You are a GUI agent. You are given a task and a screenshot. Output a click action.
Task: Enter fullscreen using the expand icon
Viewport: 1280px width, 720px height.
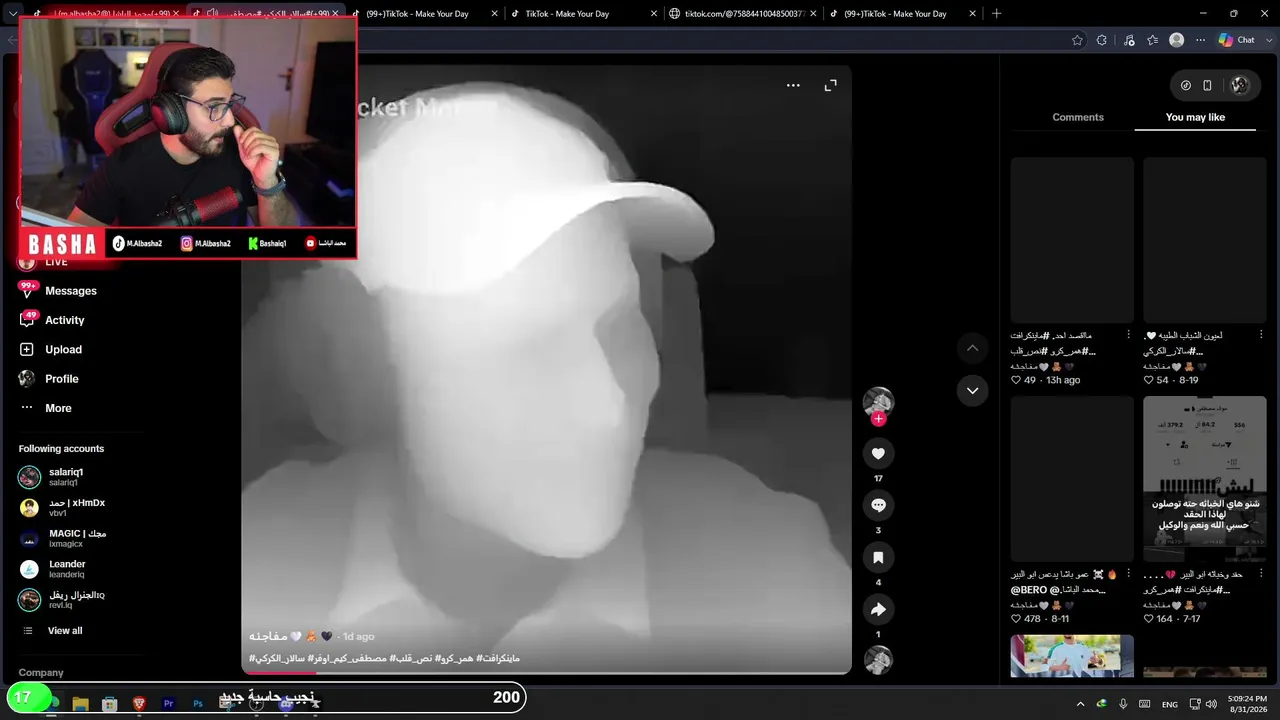[x=830, y=86]
